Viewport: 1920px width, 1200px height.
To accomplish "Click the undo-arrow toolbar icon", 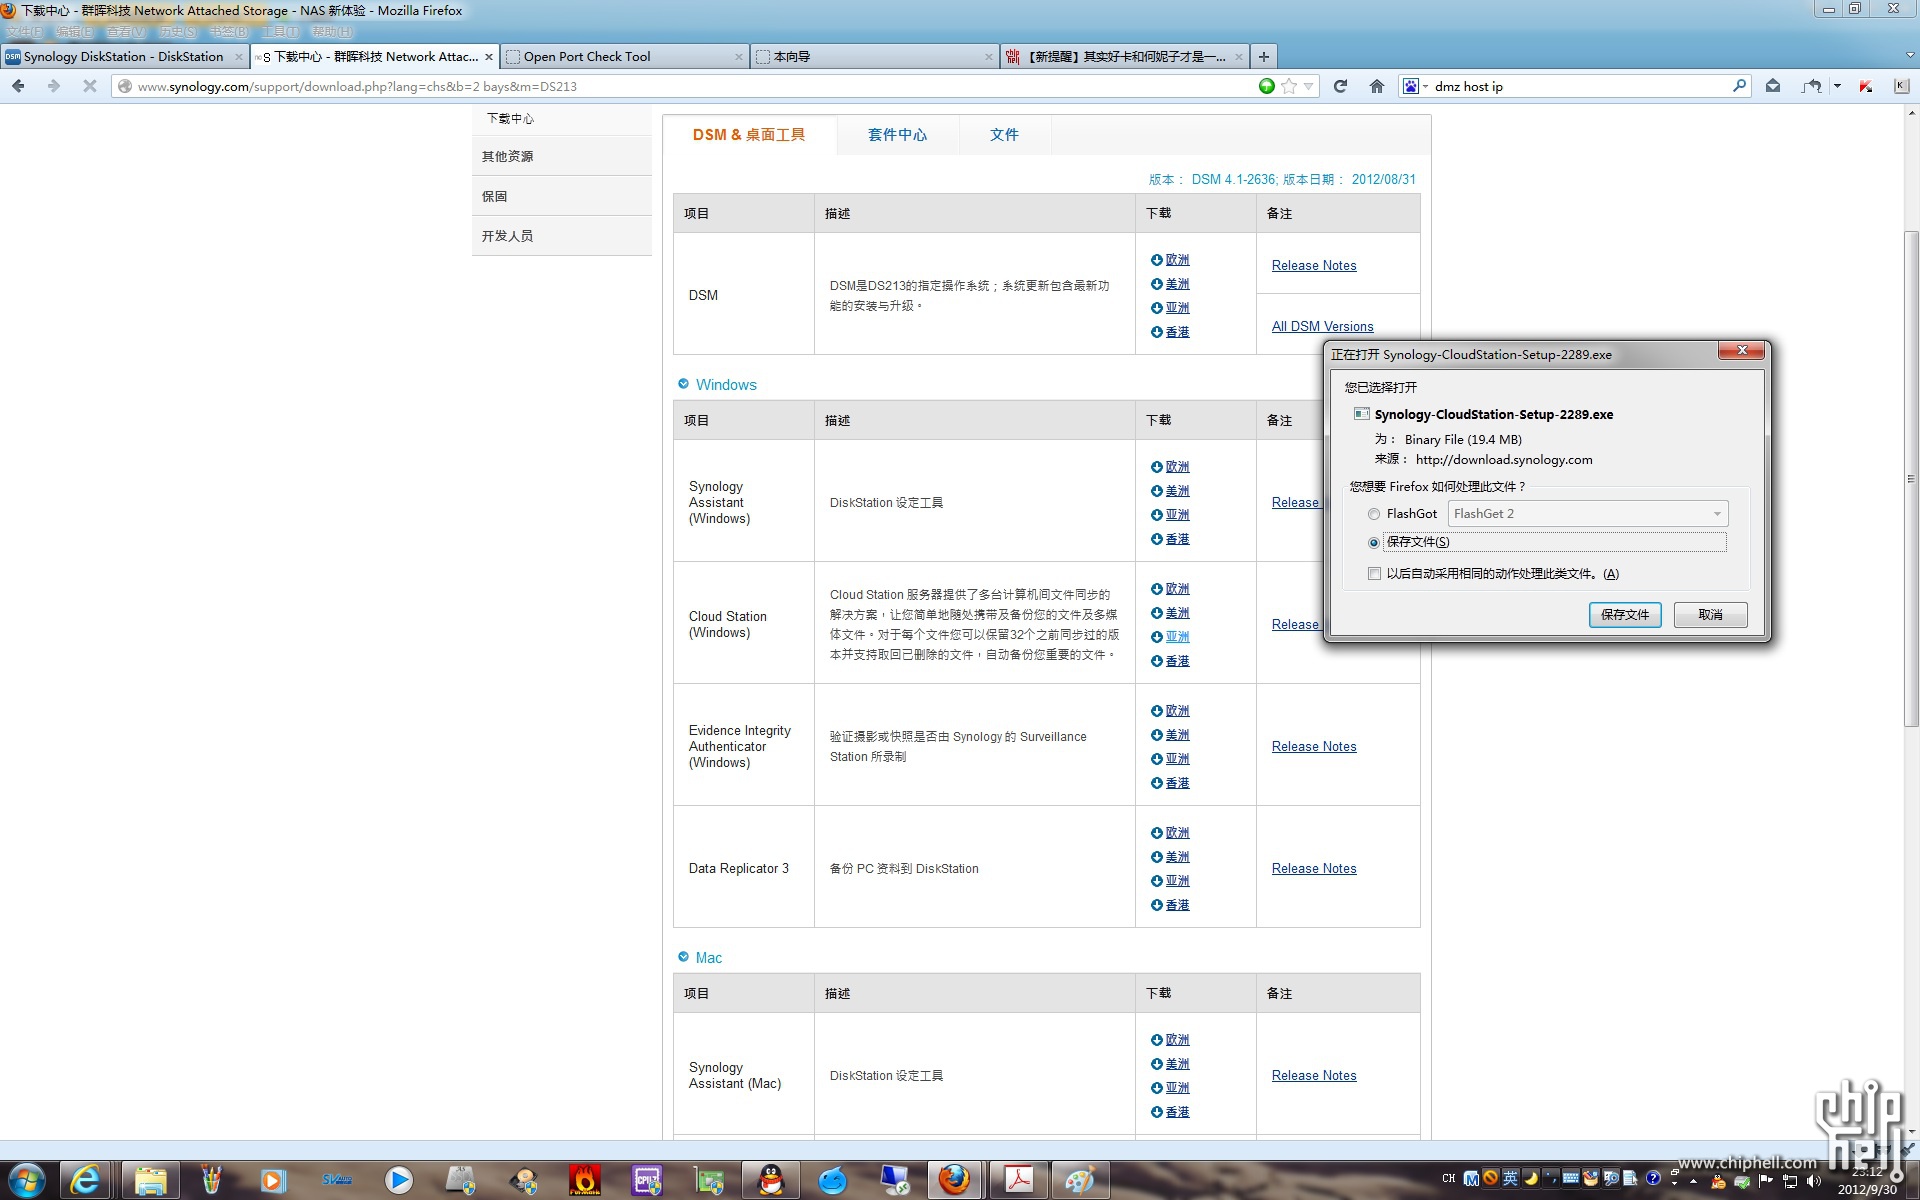I will click(1811, 86).
